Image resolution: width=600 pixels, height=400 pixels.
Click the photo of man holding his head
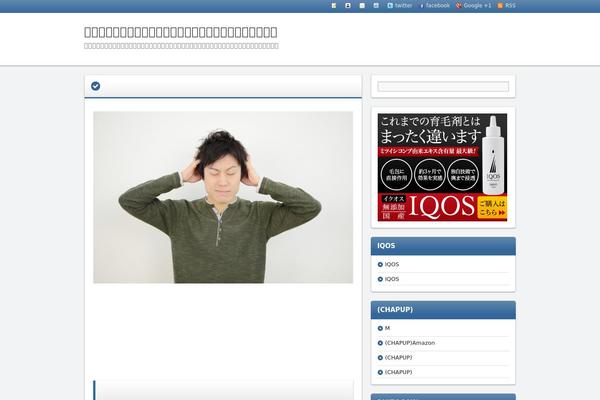click(x=223, y=197)
